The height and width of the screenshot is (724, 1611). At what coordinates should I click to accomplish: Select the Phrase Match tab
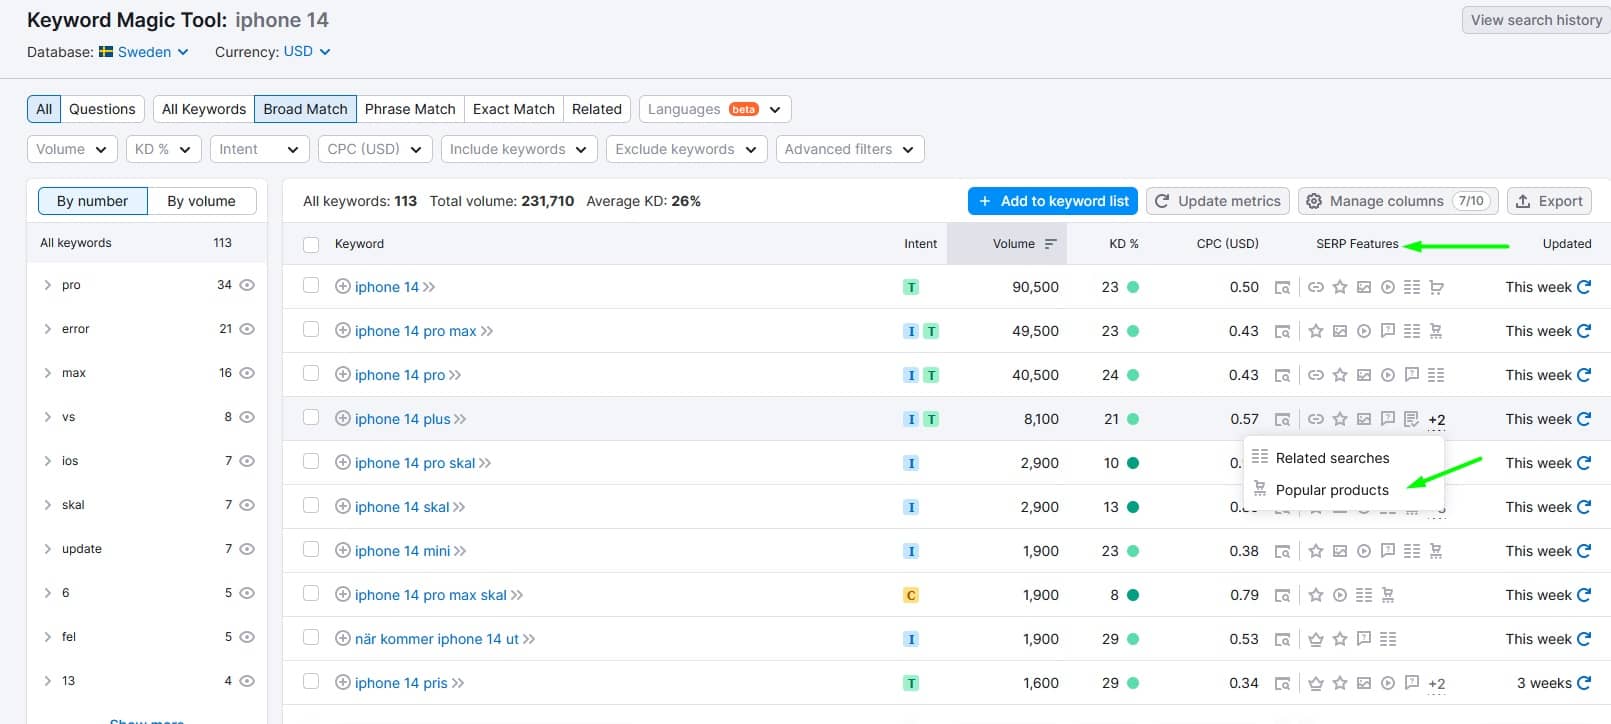[410, 109]
